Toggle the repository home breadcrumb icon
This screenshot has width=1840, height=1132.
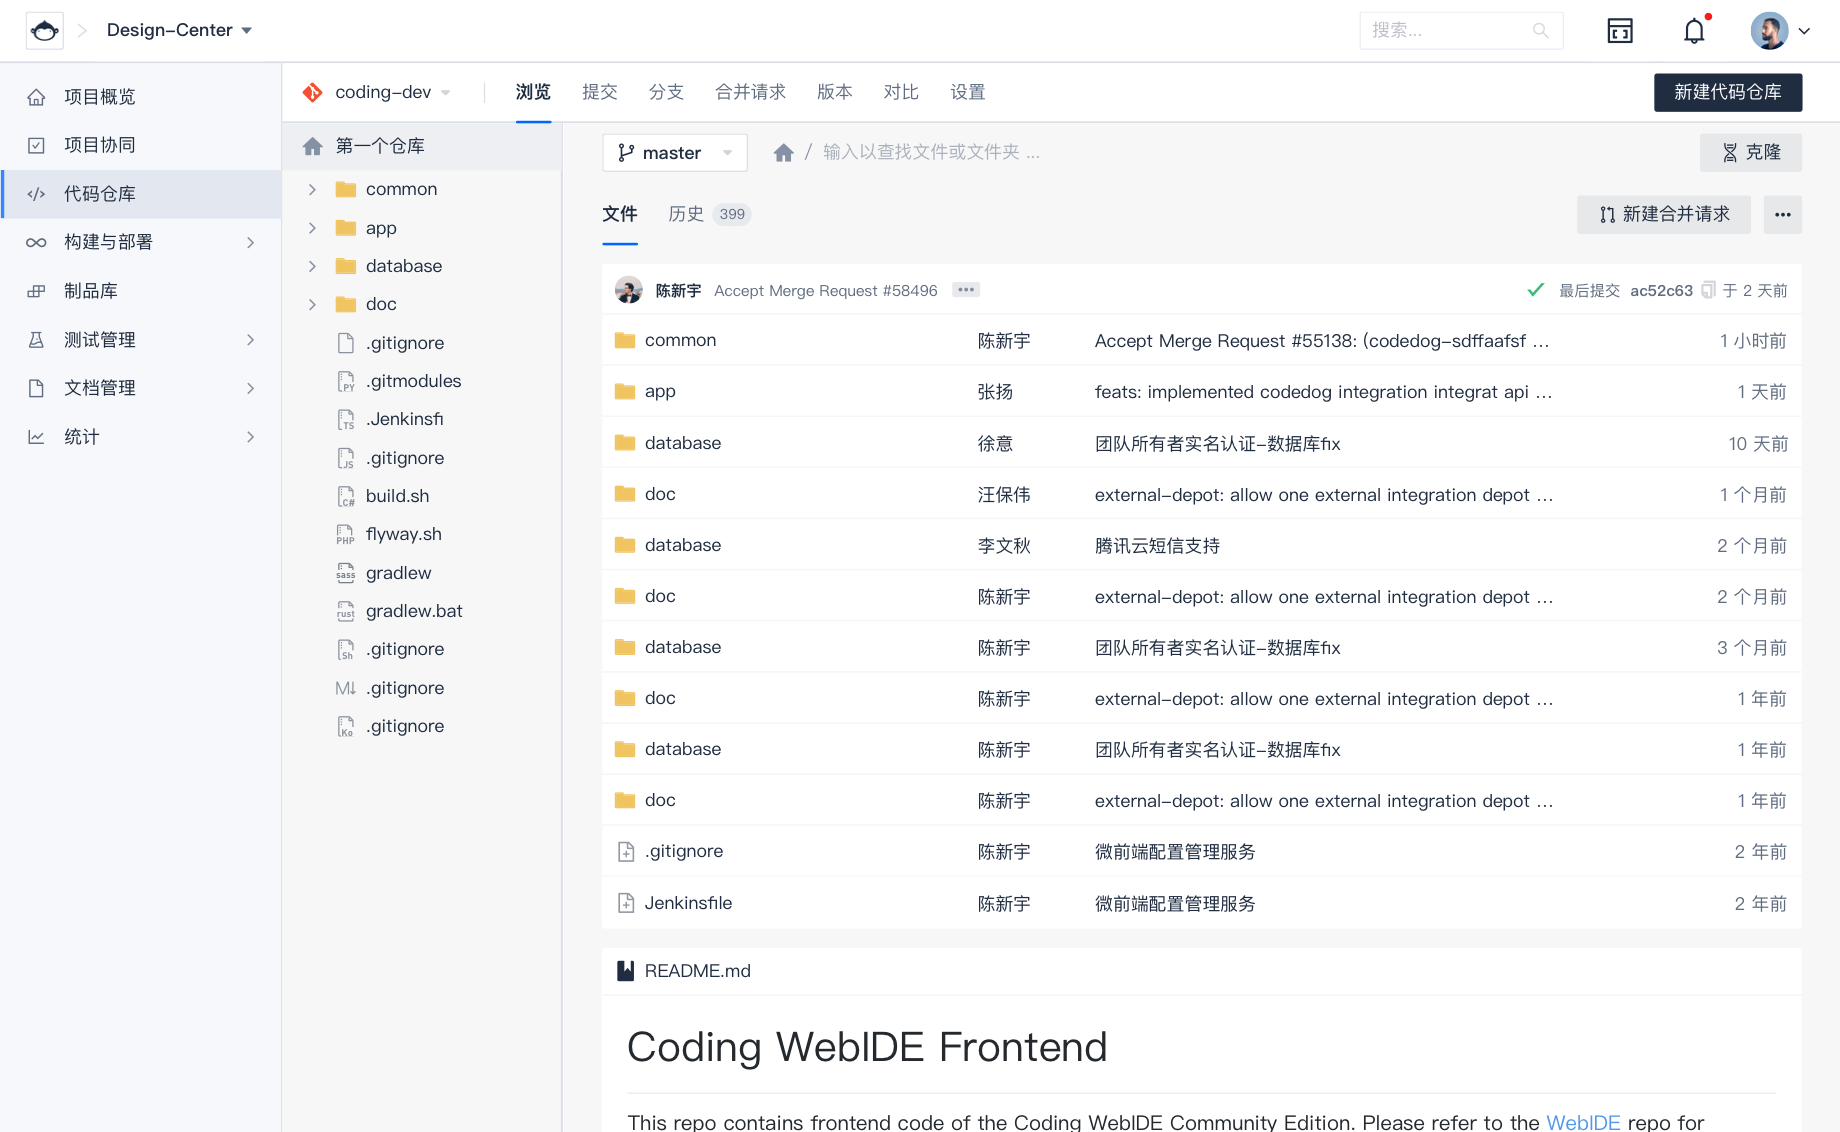click(784, 151)
